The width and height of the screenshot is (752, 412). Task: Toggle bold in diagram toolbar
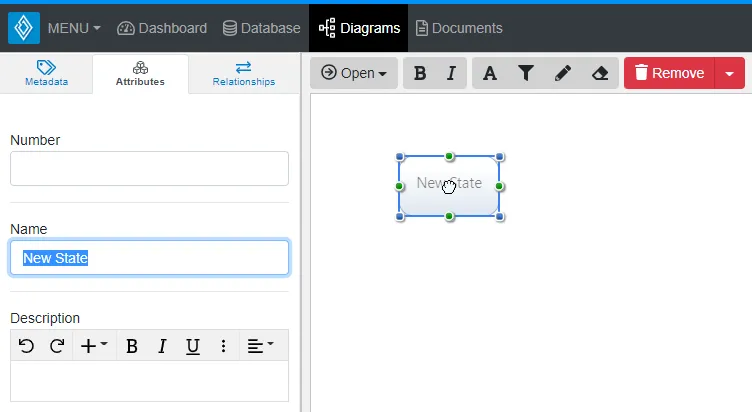tap(419, 73)
